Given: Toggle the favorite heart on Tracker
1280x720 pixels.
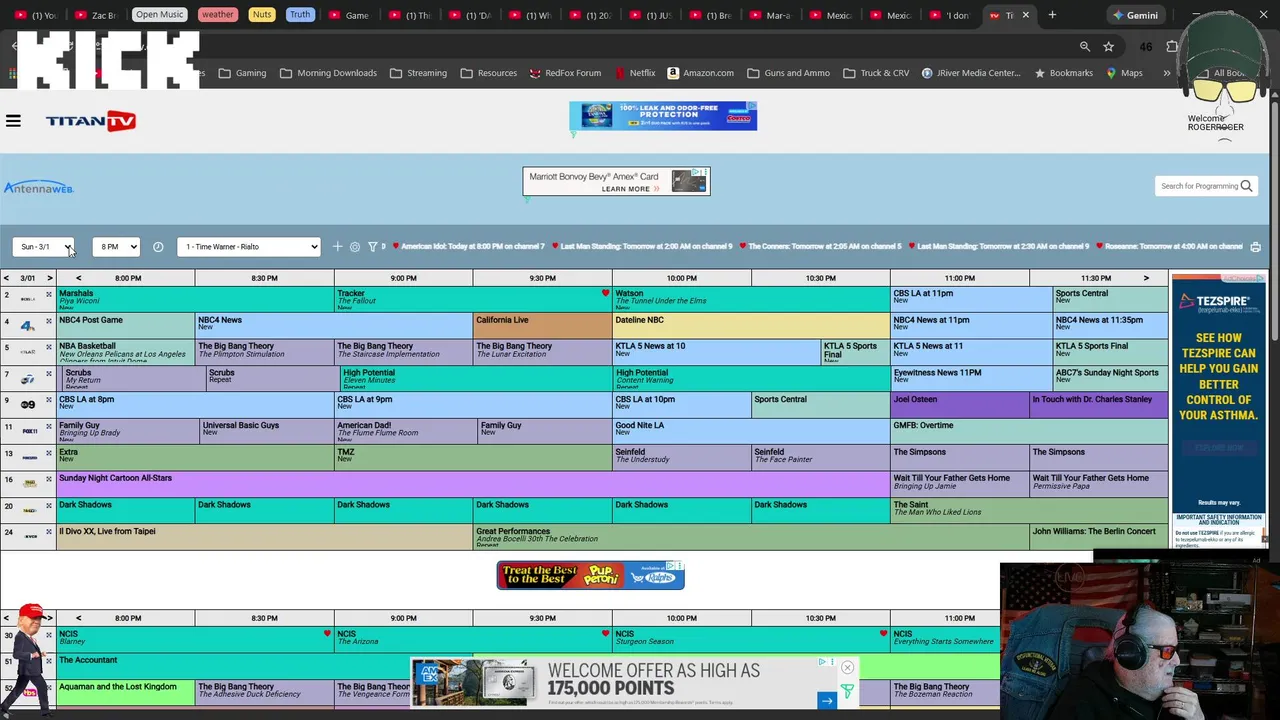Looking at the screenshot, I should pos(605,294).
